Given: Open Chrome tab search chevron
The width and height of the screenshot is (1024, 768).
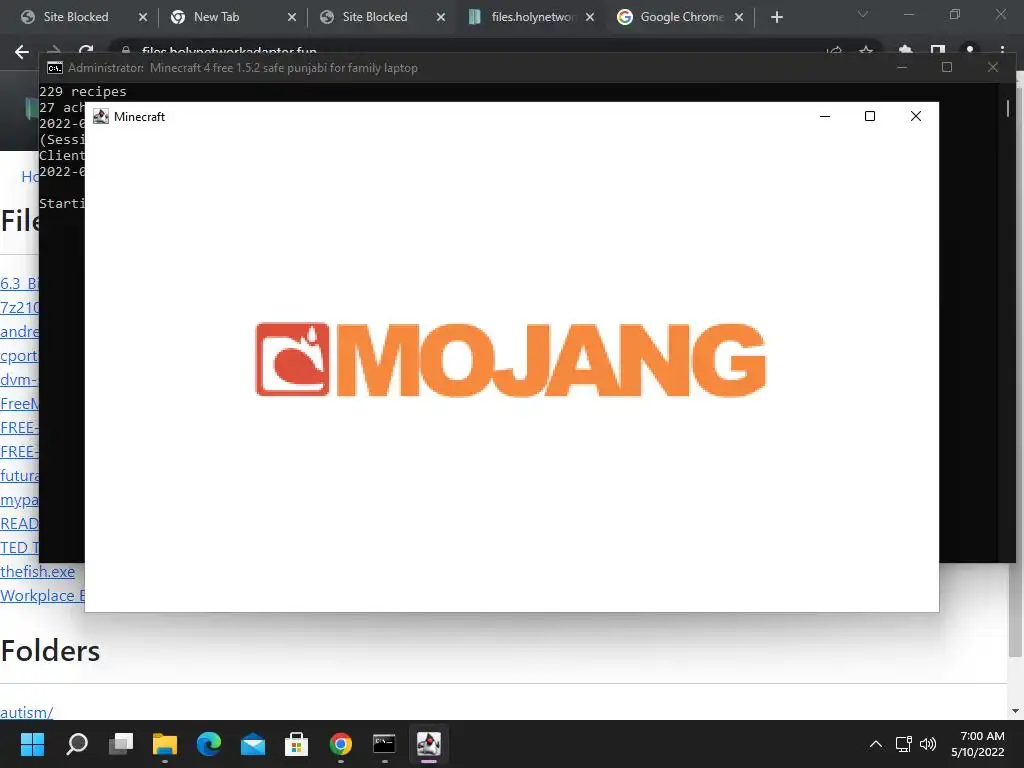Looking at the screenshot, I should tap(863, 14).
